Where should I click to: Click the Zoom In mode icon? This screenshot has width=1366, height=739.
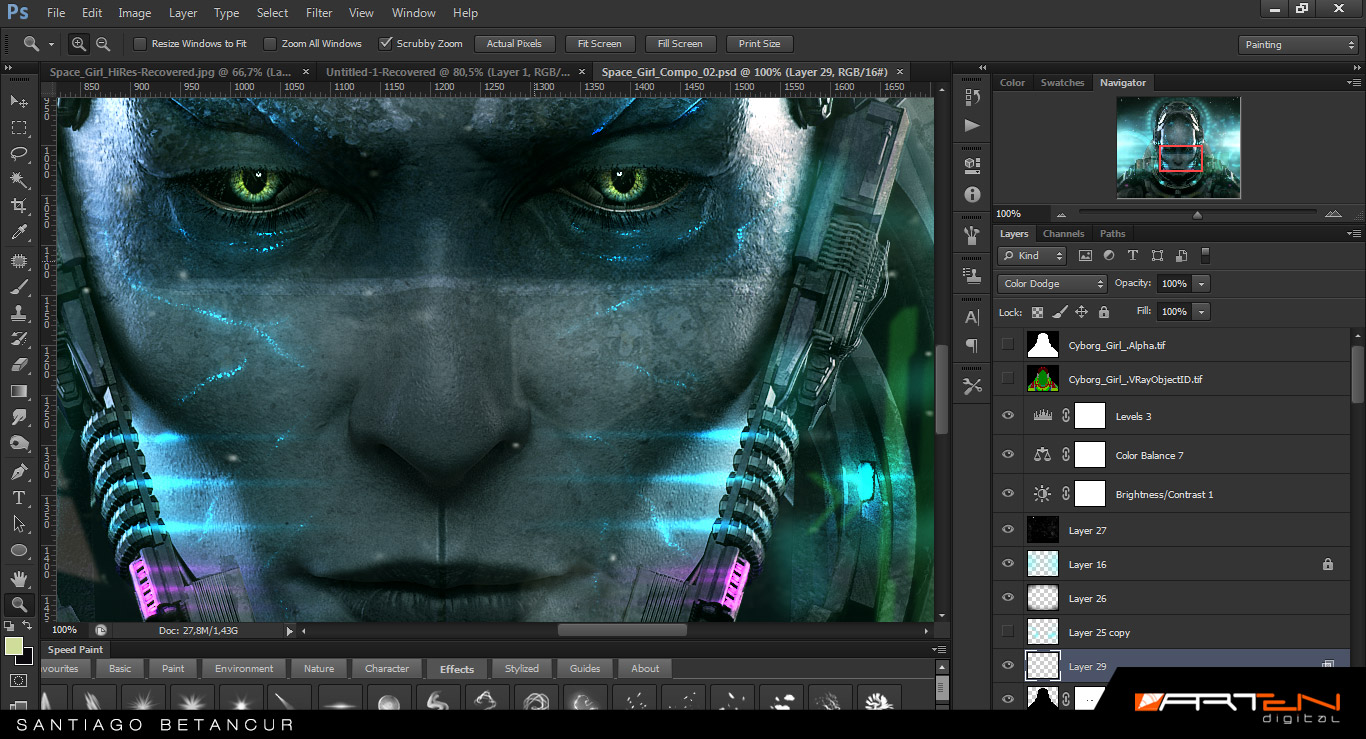[x=79, y=44]
